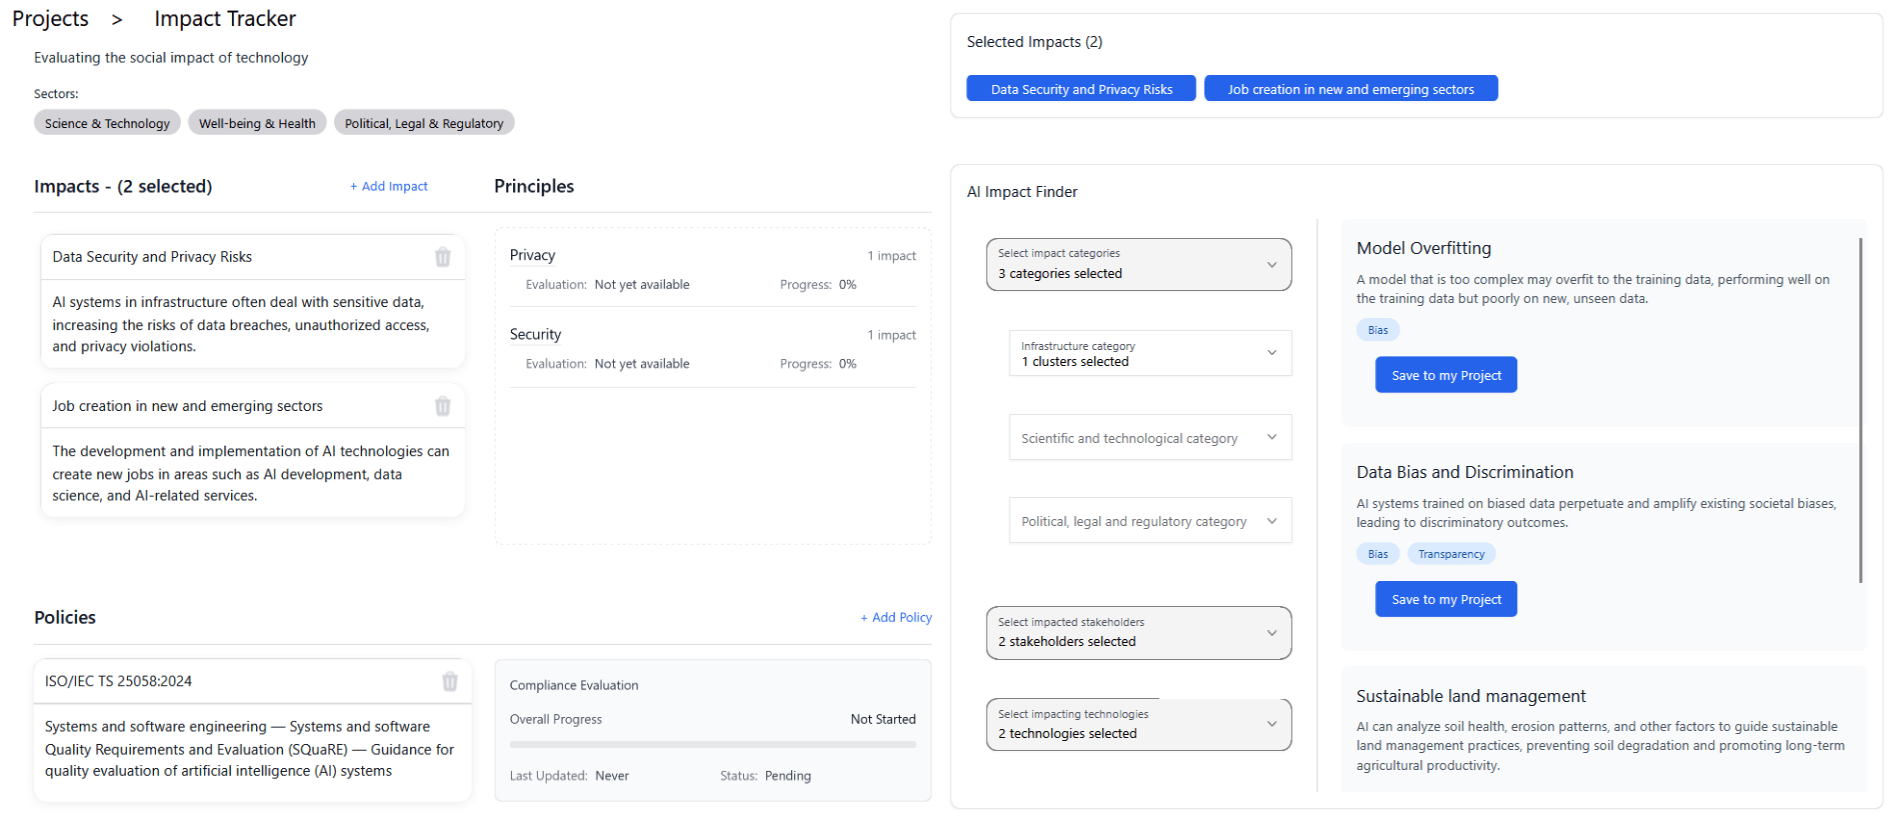Open the Select impacted stakeholders dropdown
Viewport: 1899px width, 820px height.
pos(1138,633)
